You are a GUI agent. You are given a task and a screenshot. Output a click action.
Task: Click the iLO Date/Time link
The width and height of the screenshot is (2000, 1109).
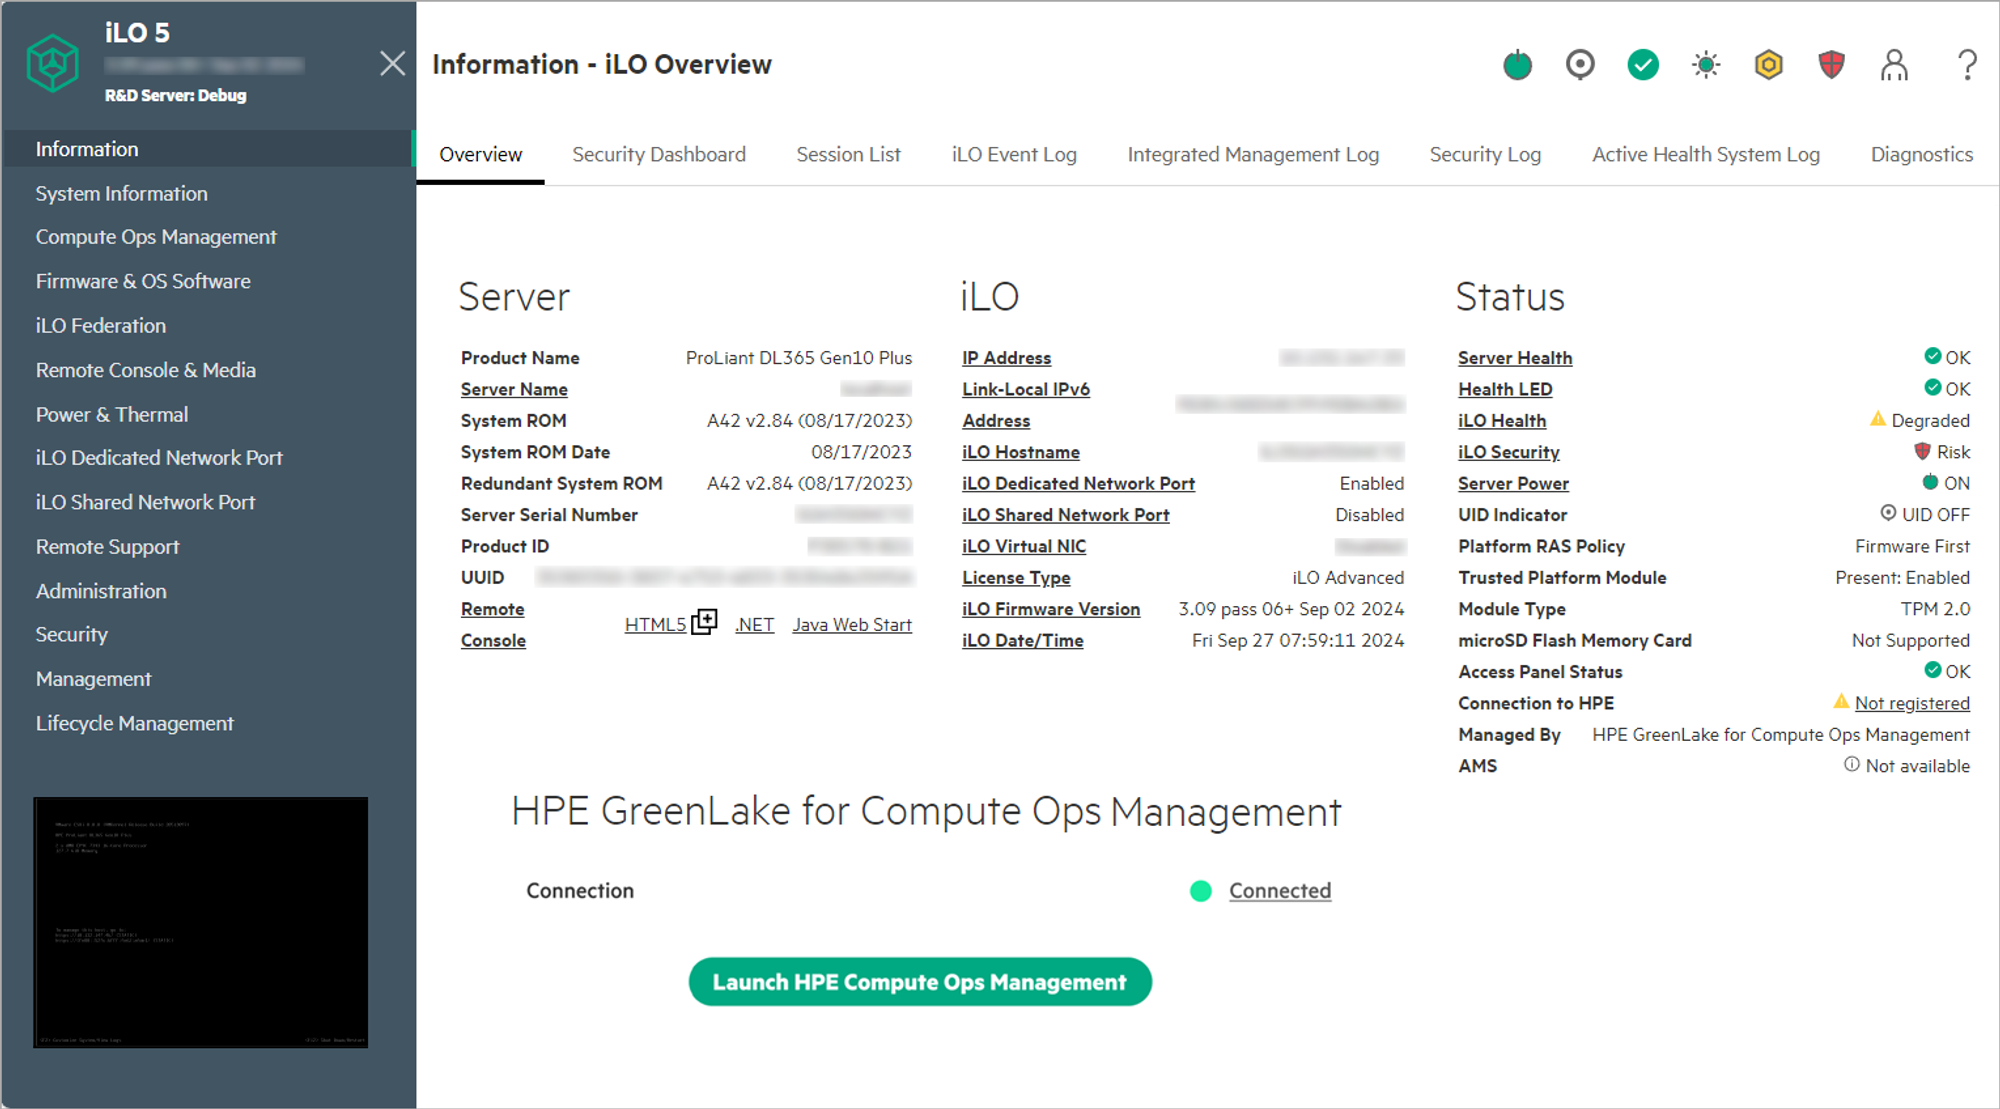click(1022, 641)
